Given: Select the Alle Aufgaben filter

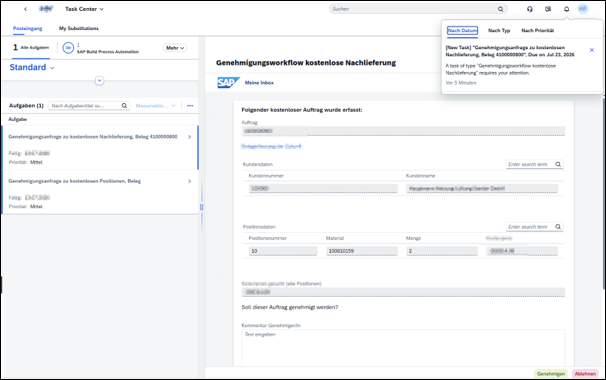Looking at the screenshot, I should coord(31,48).
